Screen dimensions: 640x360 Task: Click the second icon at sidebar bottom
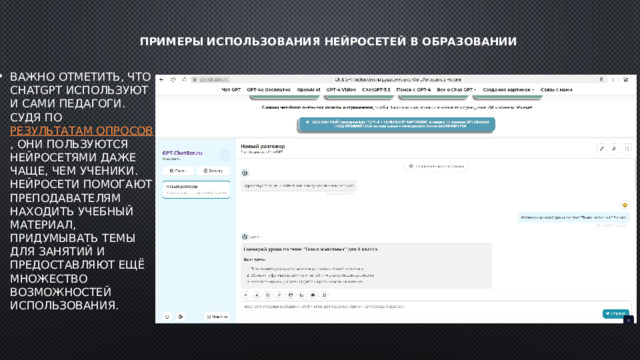pos(180,317)
